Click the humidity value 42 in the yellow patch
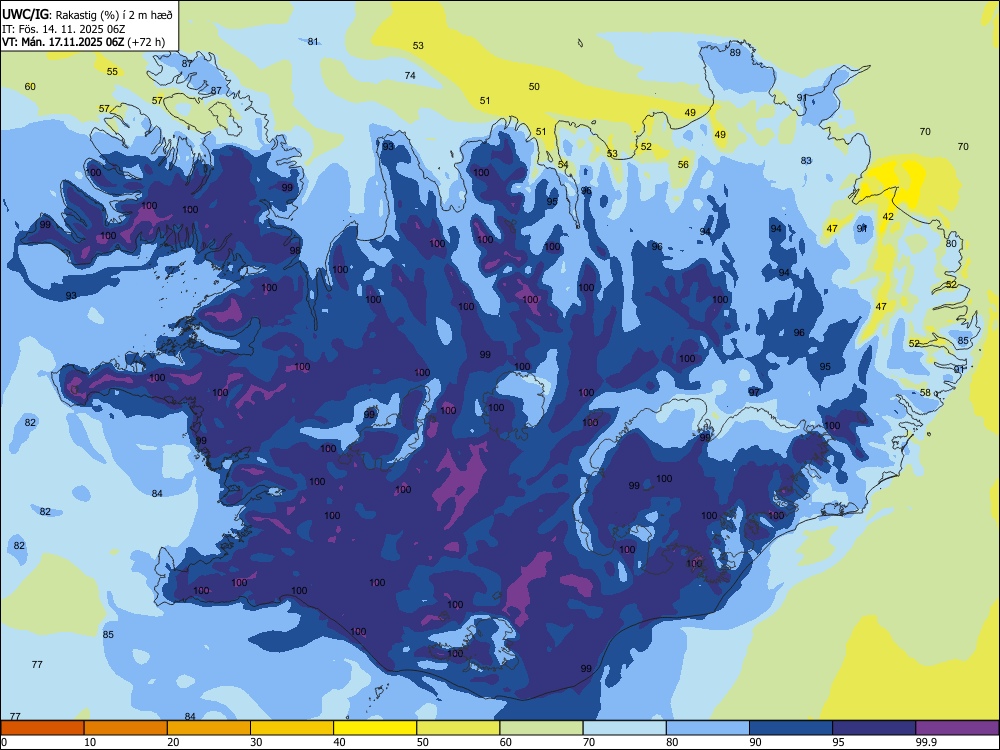 coord(888,216)
